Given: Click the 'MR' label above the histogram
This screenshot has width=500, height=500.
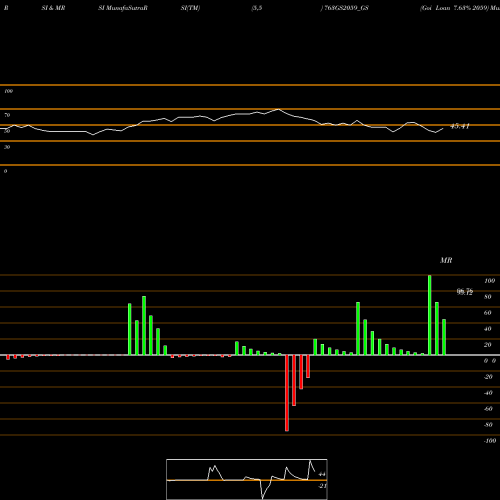Looking at the screenshot, I should (x=446, y=260).
